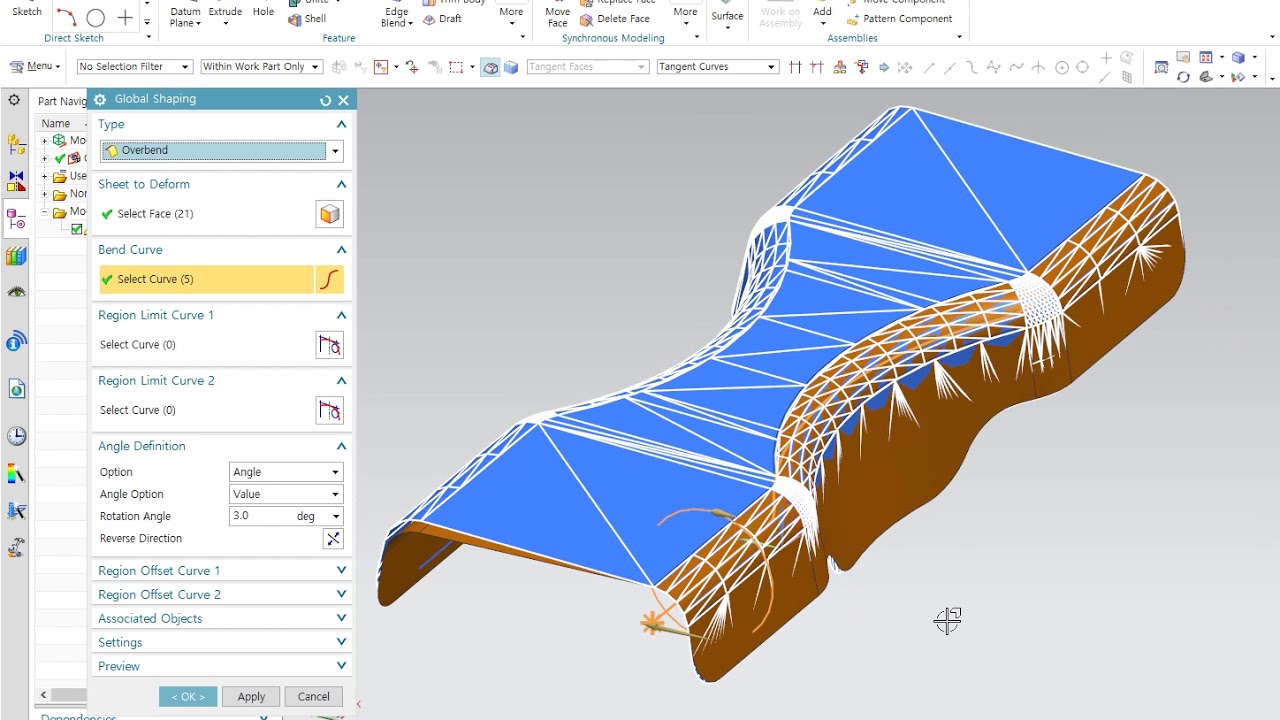
Task: Select the Circle sketch tool
Action: pos(96,17)
